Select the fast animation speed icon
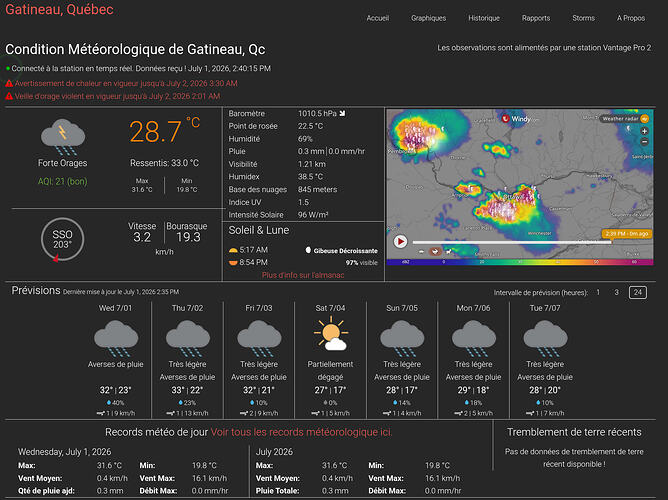668x500 pixels. pos(449,252)
